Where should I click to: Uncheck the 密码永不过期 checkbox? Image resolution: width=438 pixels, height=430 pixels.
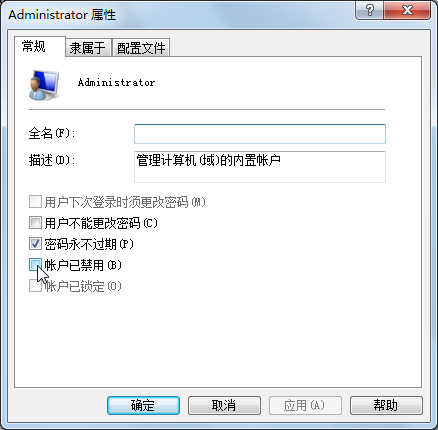35,244
